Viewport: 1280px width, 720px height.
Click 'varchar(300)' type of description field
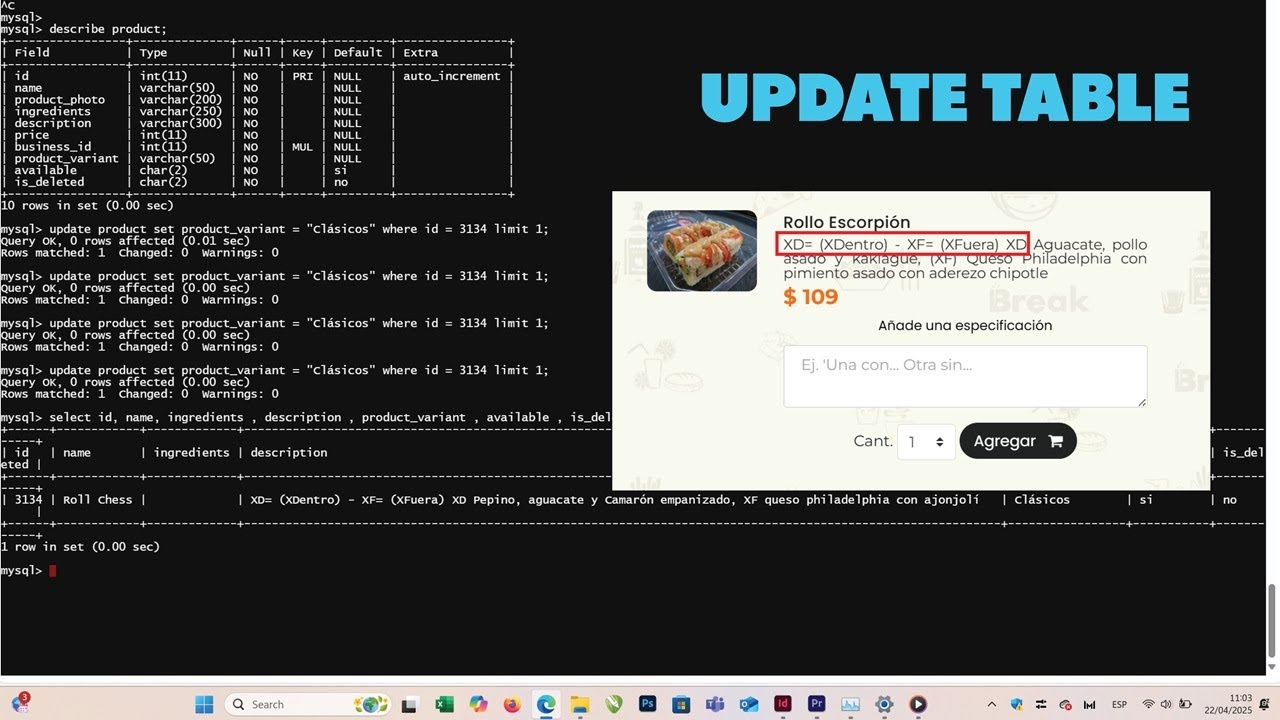point(181,123)
